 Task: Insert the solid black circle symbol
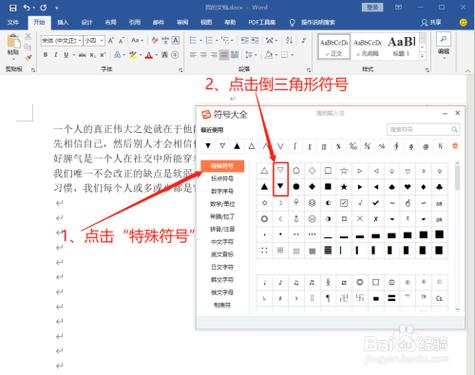(x=296, y=187)
